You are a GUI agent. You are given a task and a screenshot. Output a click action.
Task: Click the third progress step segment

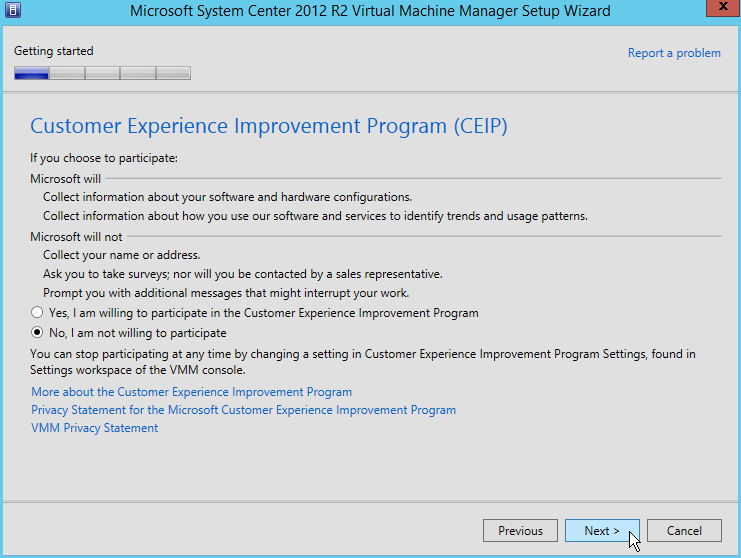tap(102, 73)
